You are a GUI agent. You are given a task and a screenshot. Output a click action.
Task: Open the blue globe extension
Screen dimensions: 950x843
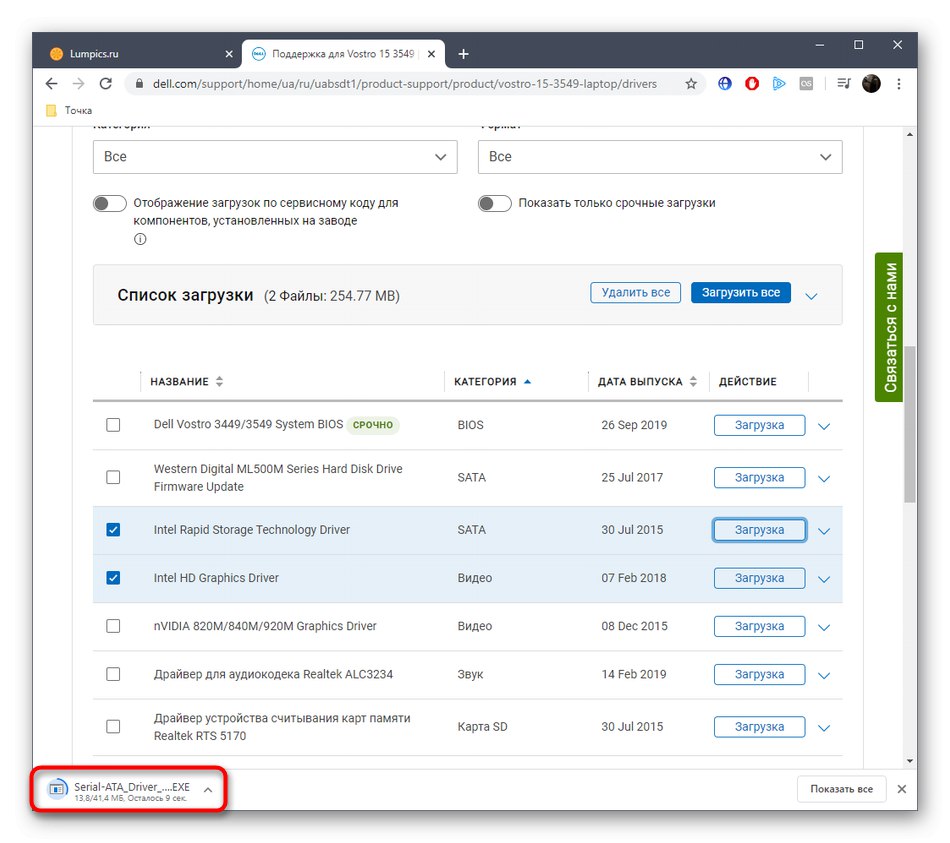tap(725, 84)
